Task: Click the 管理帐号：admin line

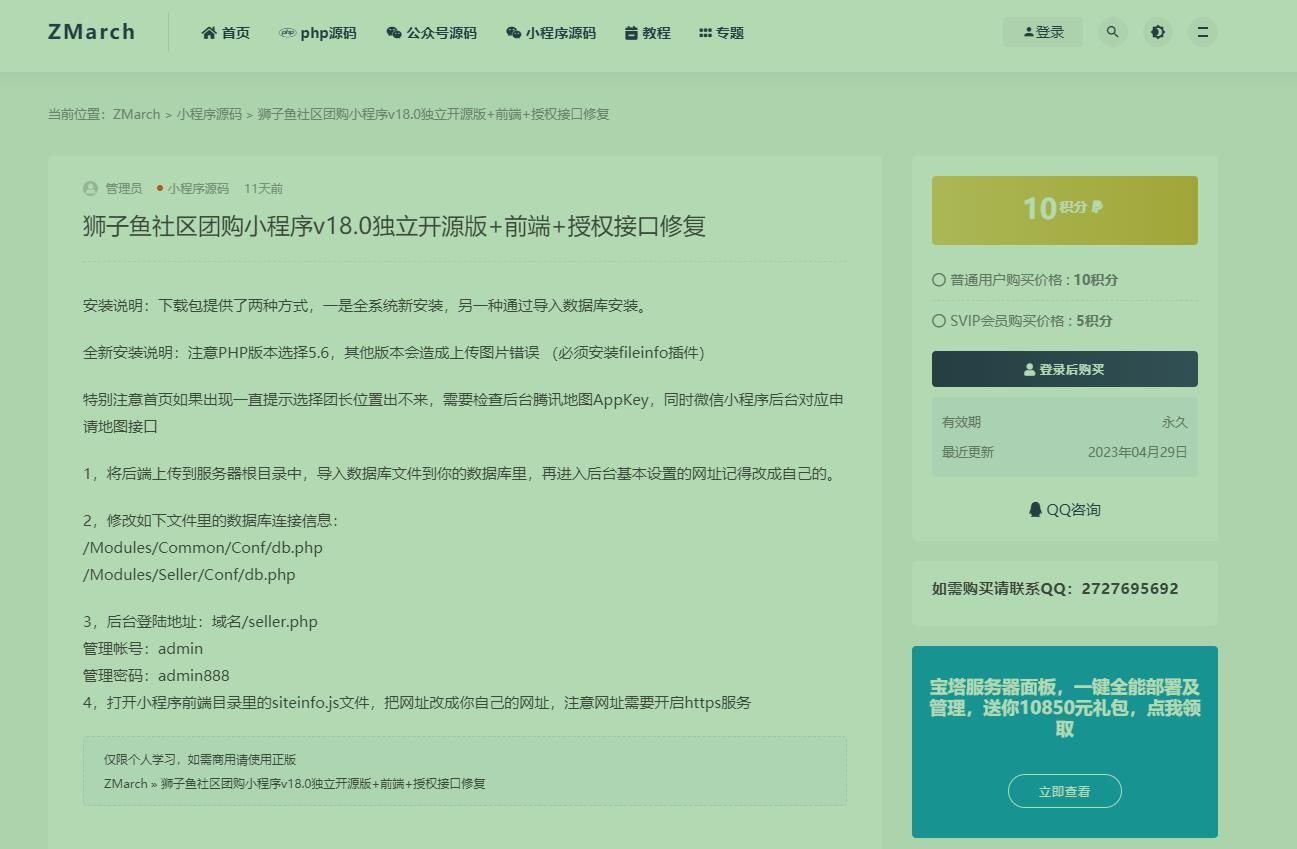Action: tap(143, 649)
